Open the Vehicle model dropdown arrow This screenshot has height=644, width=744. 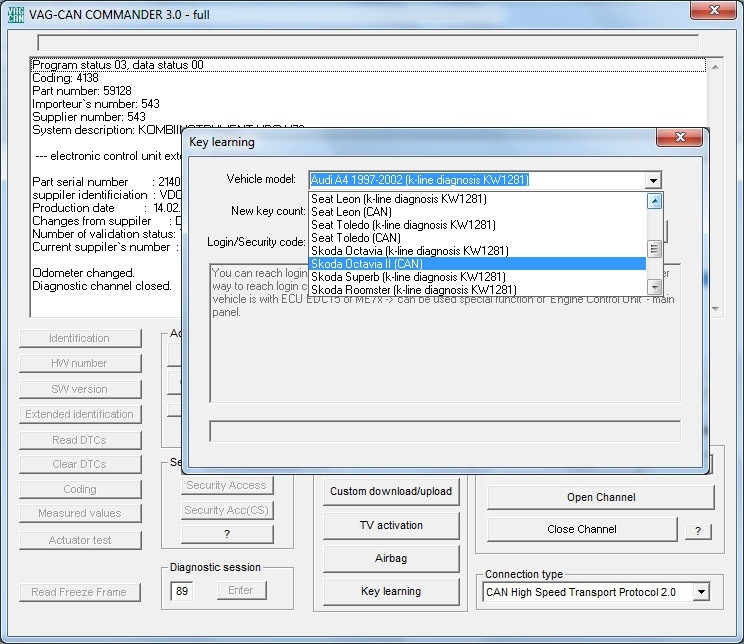(x=653, y=180)
